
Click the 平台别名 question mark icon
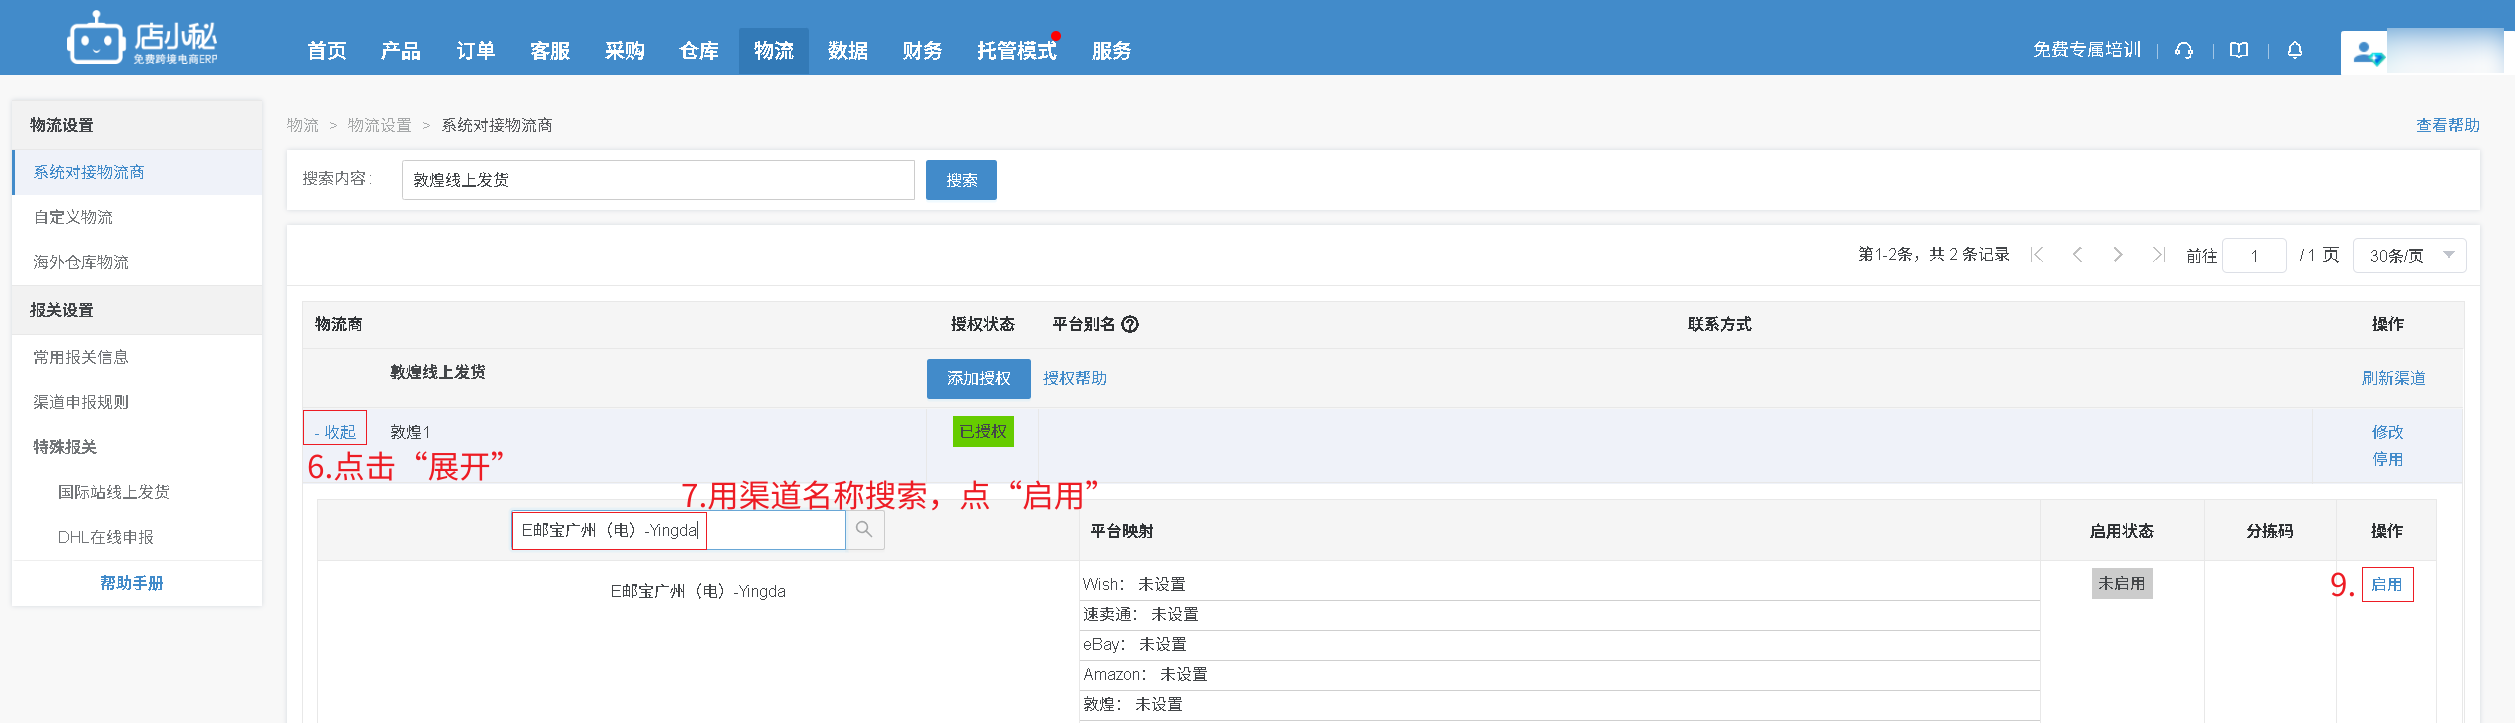point(1130,324)
